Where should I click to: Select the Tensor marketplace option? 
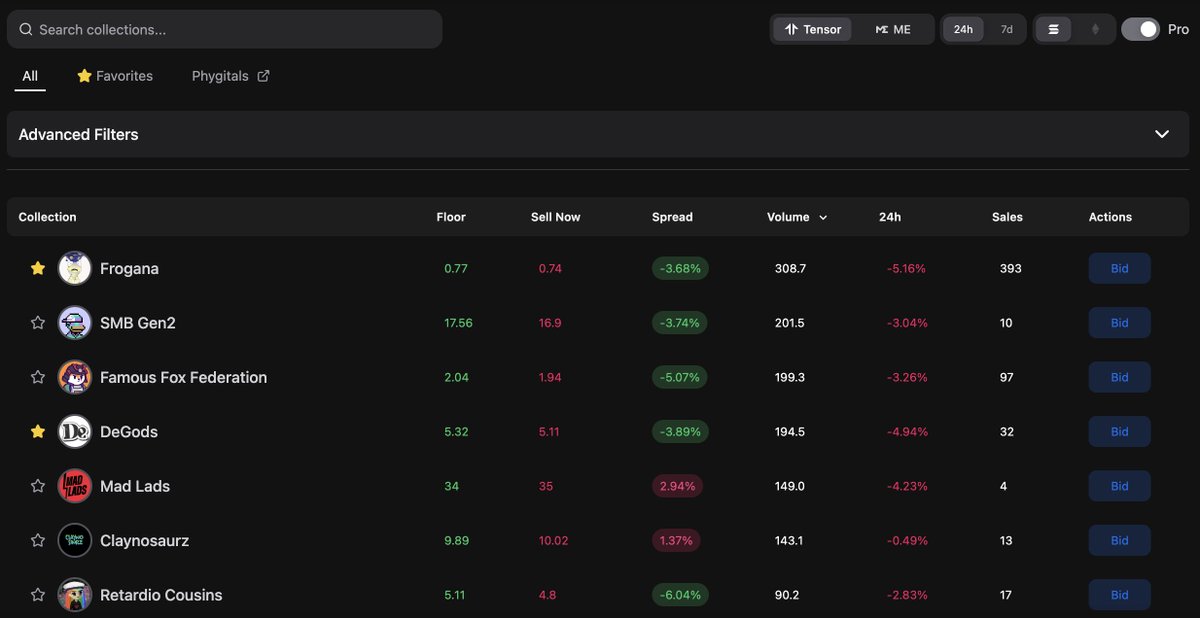coord(813,29)
